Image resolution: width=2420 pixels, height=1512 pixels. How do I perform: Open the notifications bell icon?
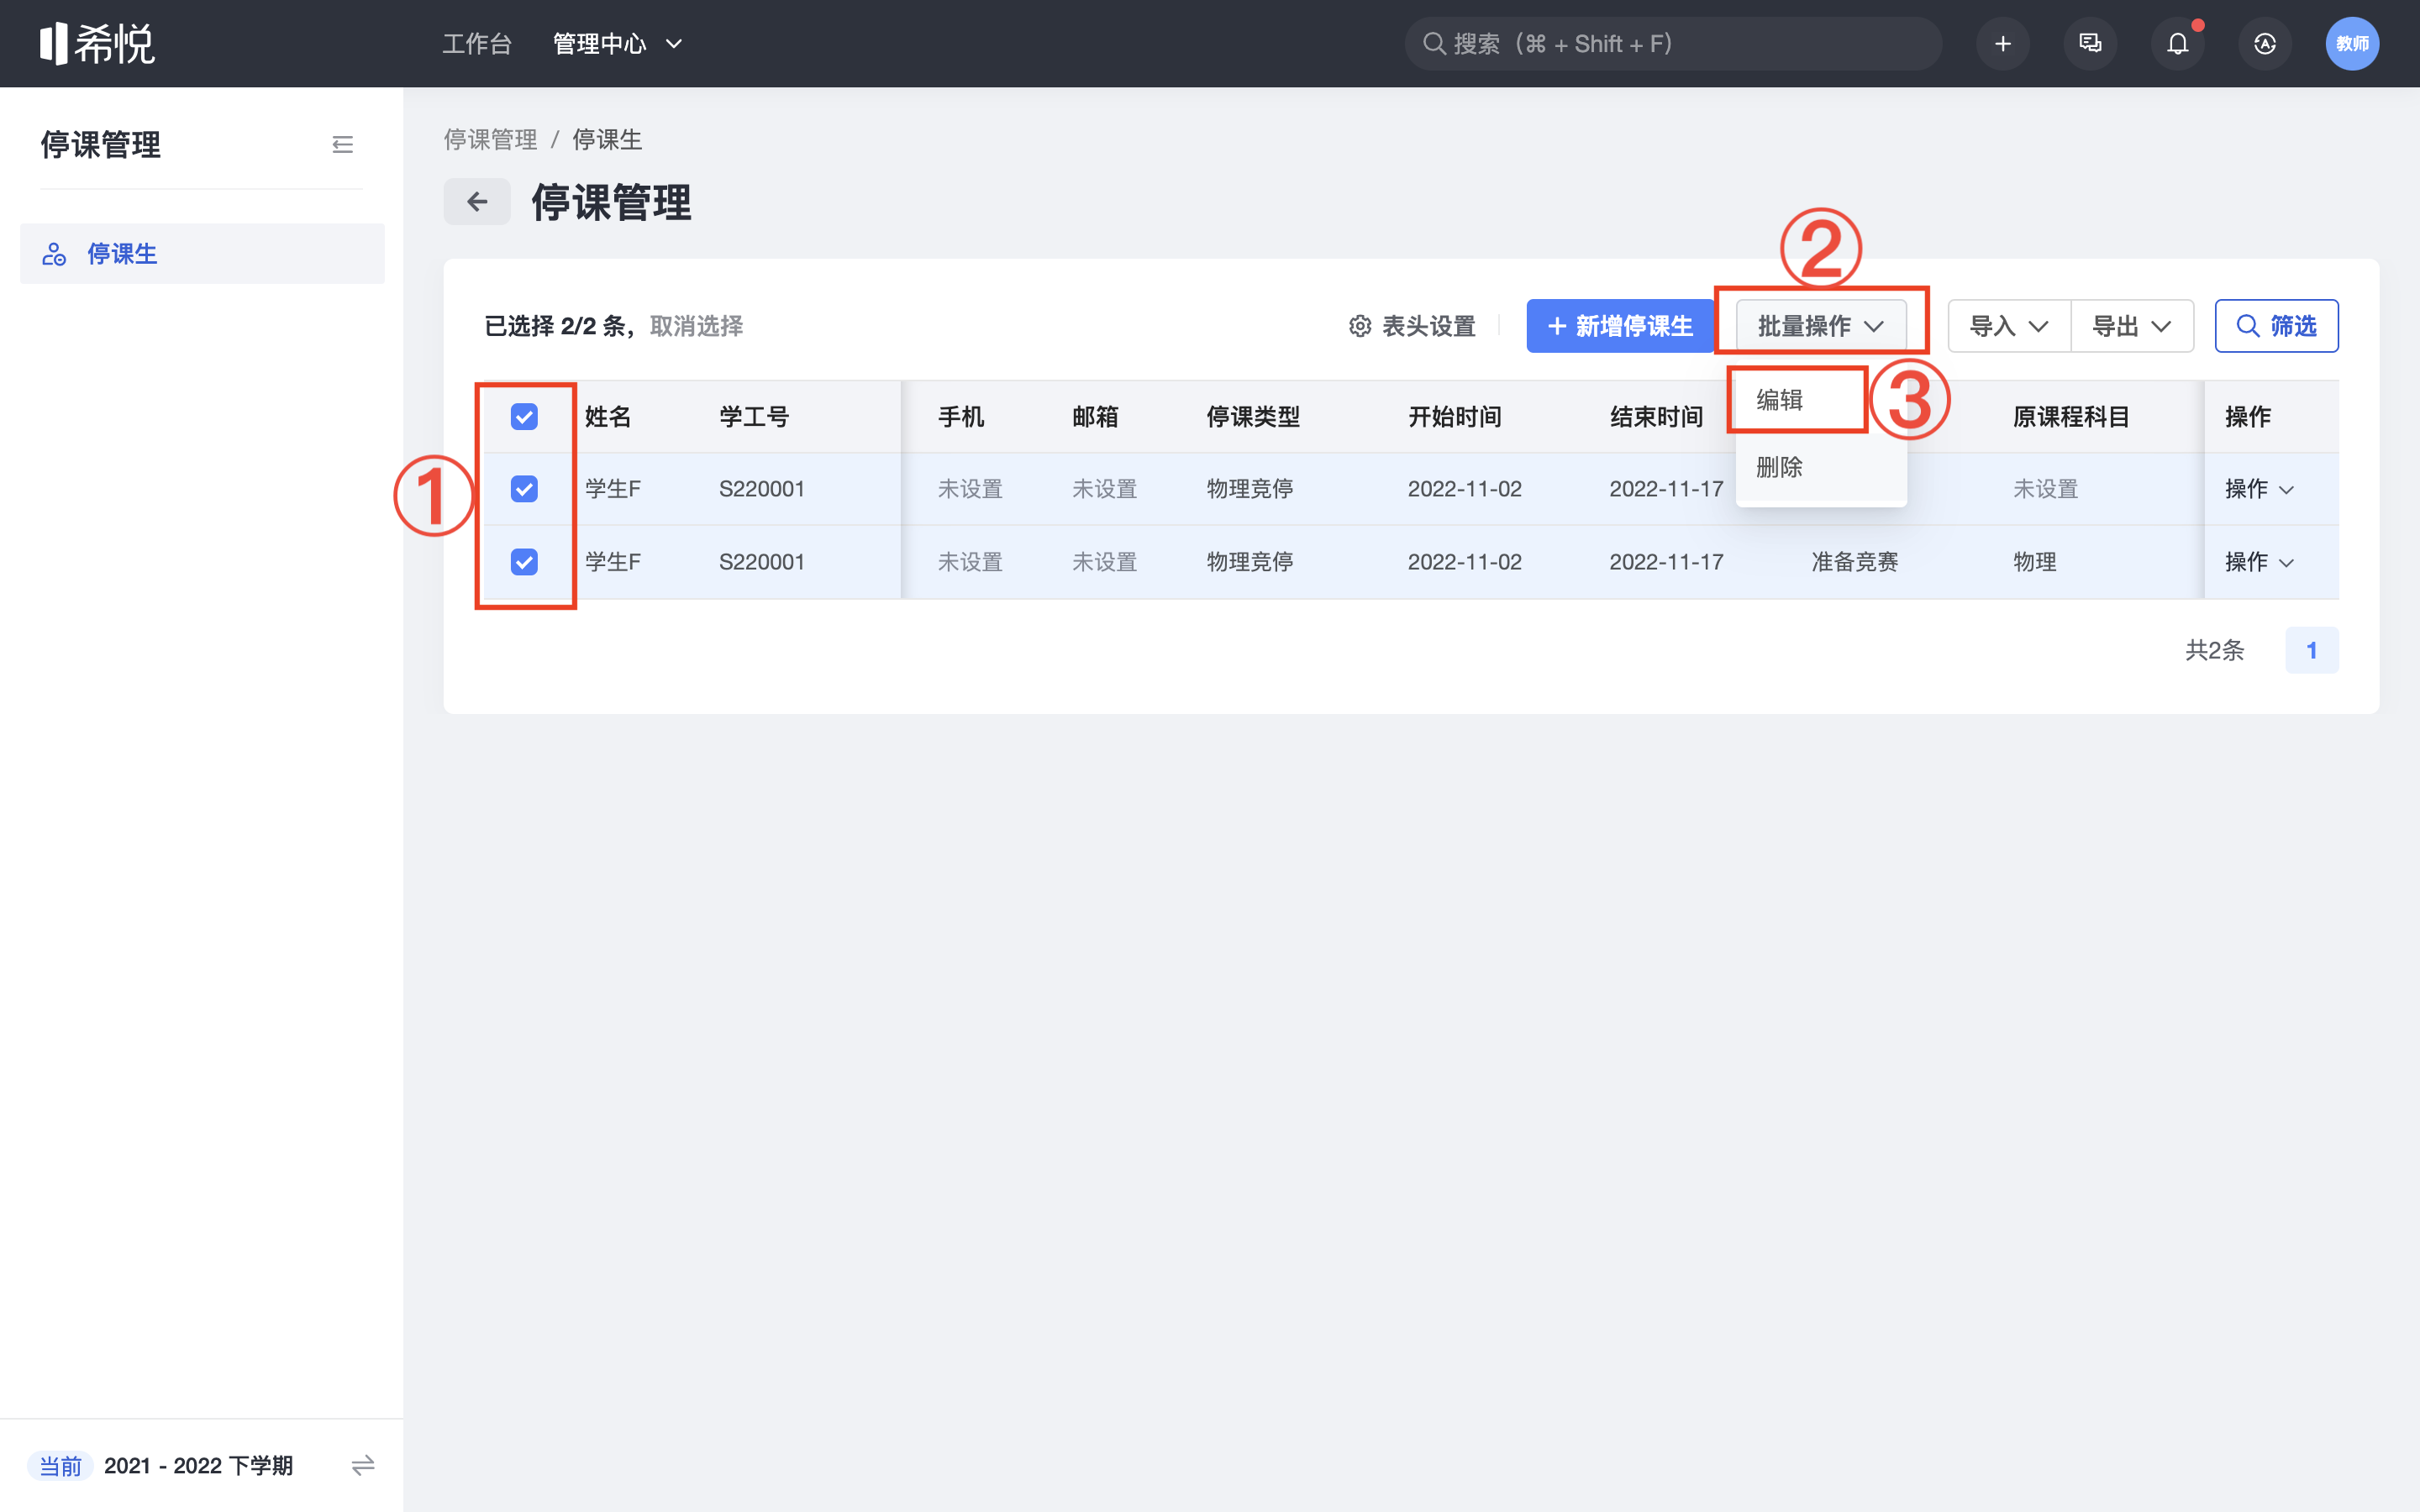pos(2177,43)
